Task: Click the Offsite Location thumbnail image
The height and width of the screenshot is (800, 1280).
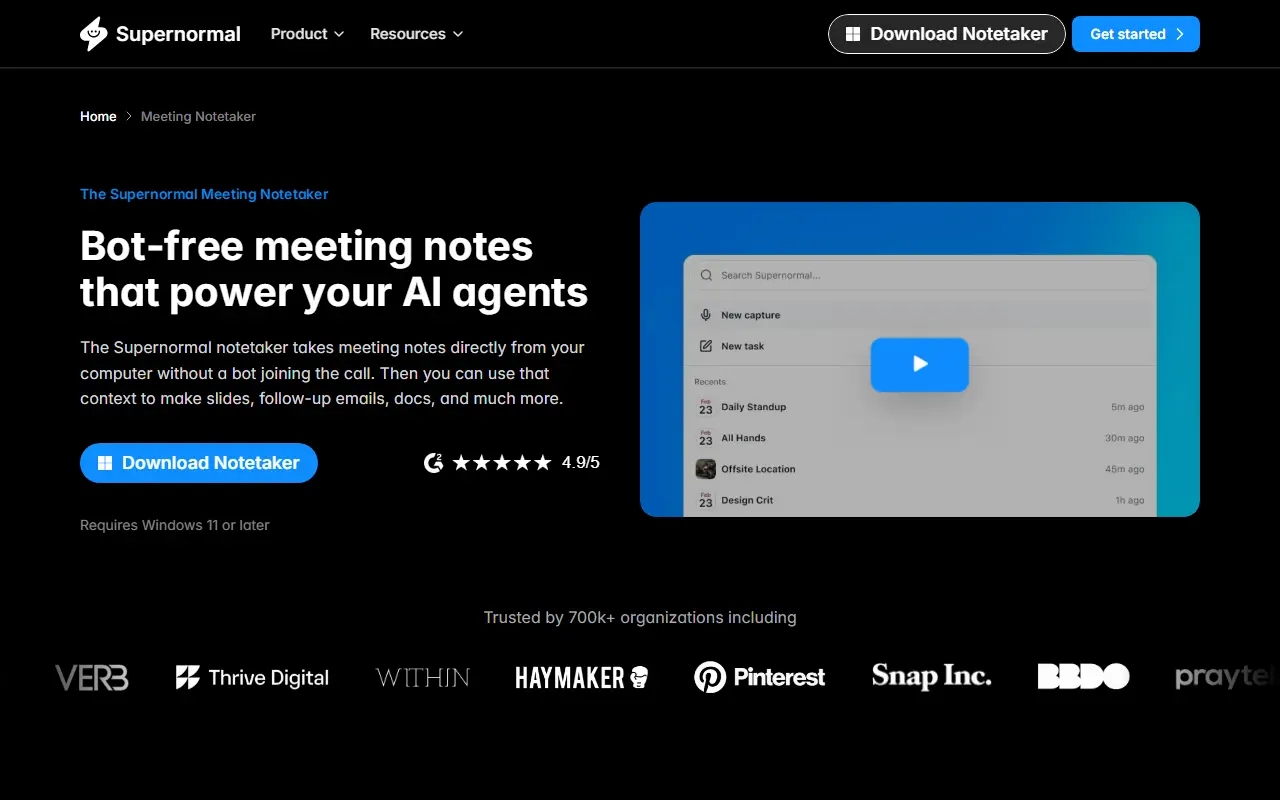Action: 706,469
